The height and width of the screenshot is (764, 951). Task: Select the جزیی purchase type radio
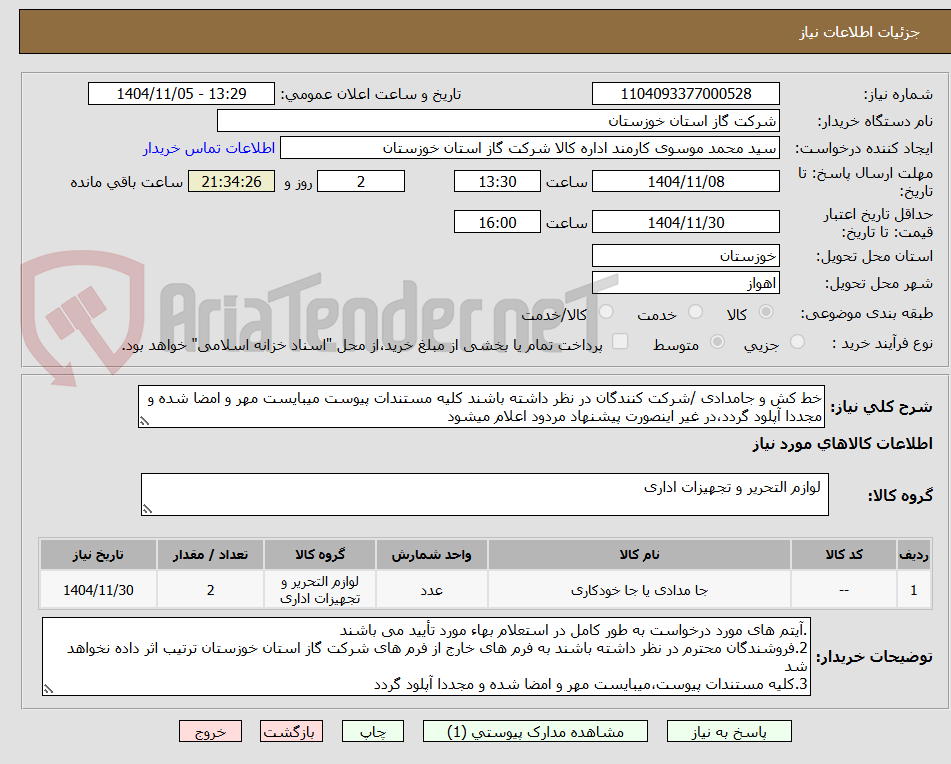(x=798, y=342)
